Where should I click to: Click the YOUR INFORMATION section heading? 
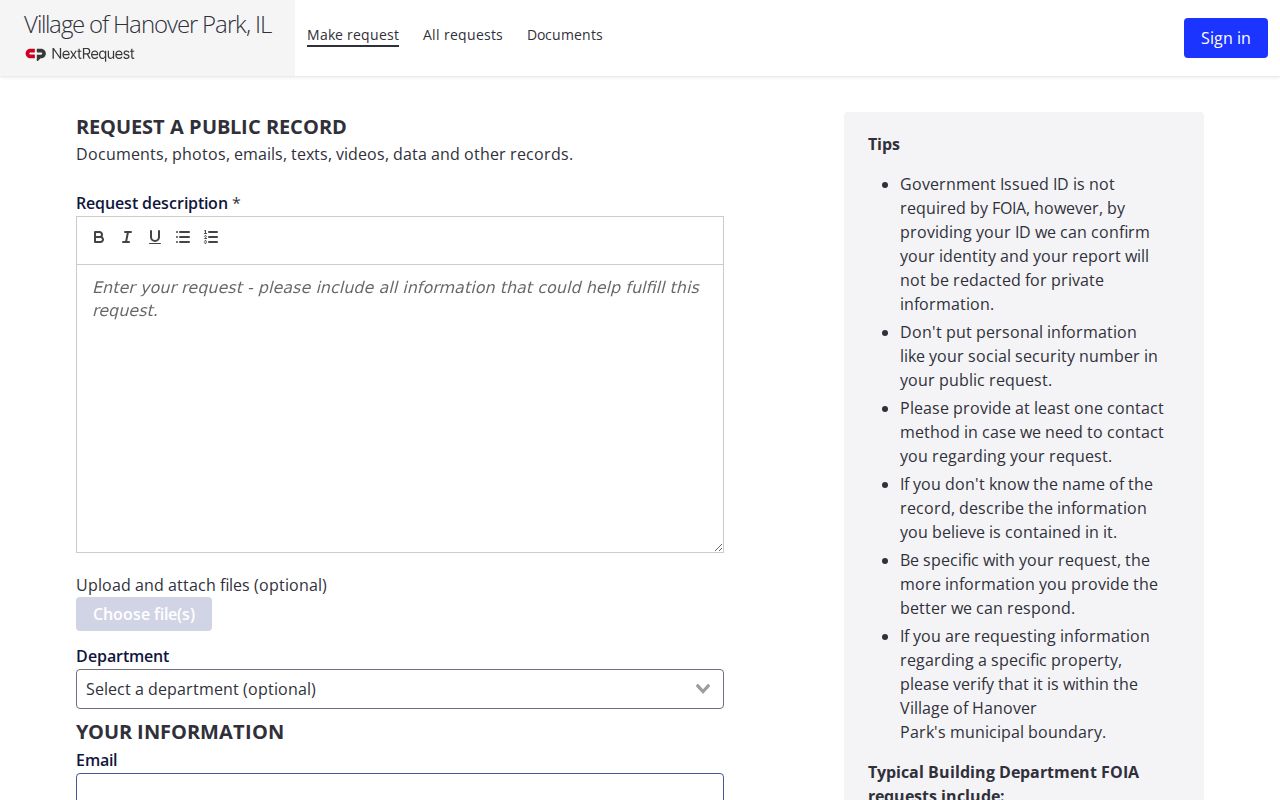[x=180, y=732]
